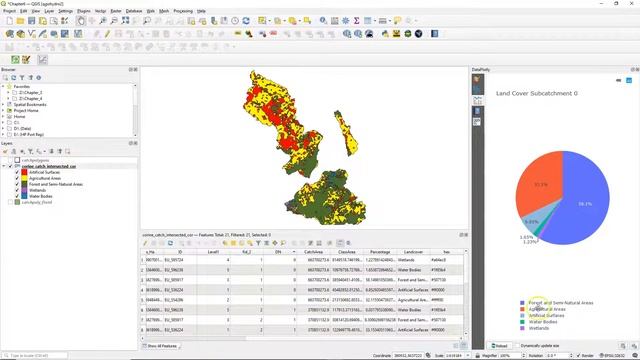640x360 pixels.
Task: Toggle editing pencil in attribute table toolbar
Action: point(145,243)
